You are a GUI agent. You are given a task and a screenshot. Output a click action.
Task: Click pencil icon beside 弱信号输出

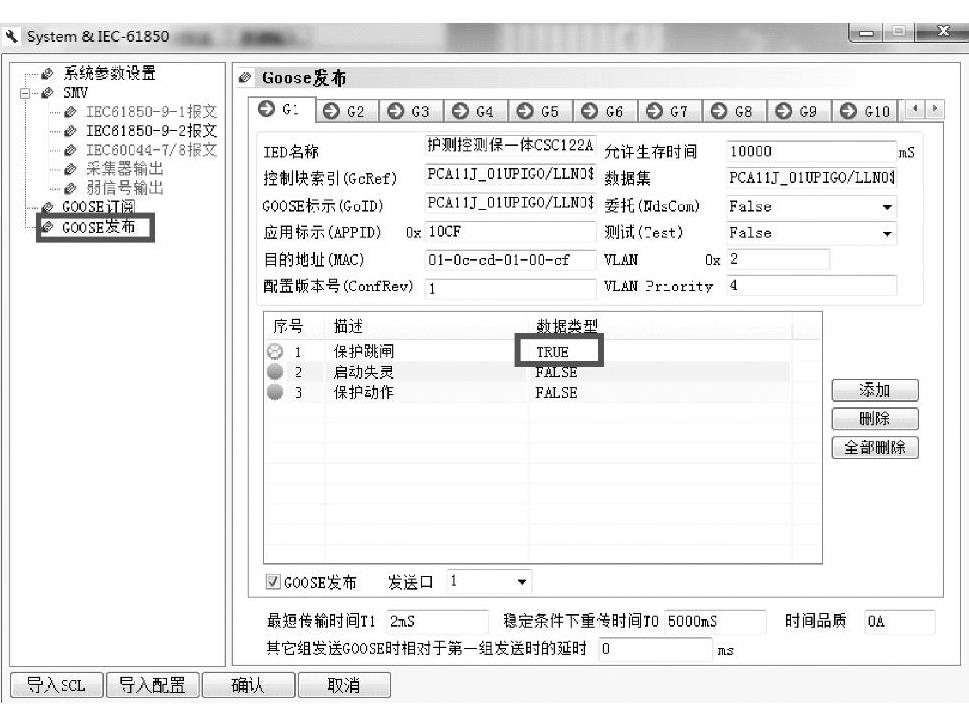pyautogui.click(x=70, y=189)
